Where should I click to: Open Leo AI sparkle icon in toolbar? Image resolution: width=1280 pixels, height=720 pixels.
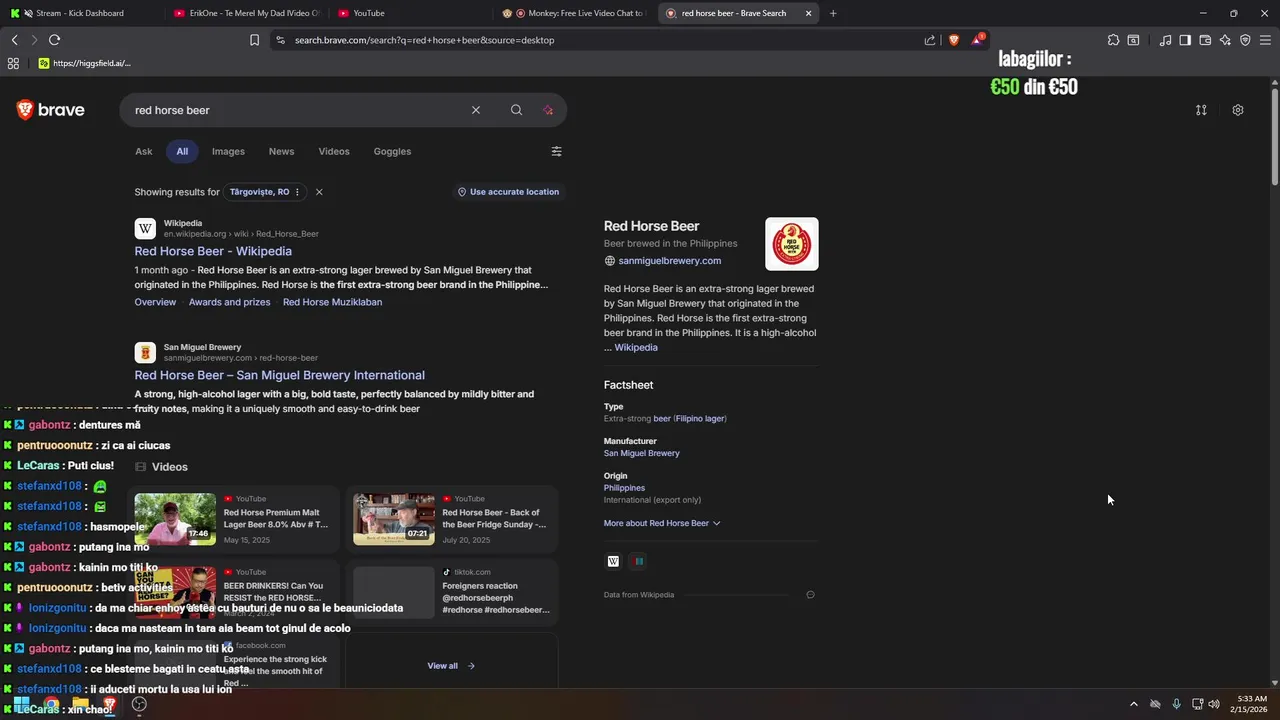pyautogui.click(x=1225, y=40)
